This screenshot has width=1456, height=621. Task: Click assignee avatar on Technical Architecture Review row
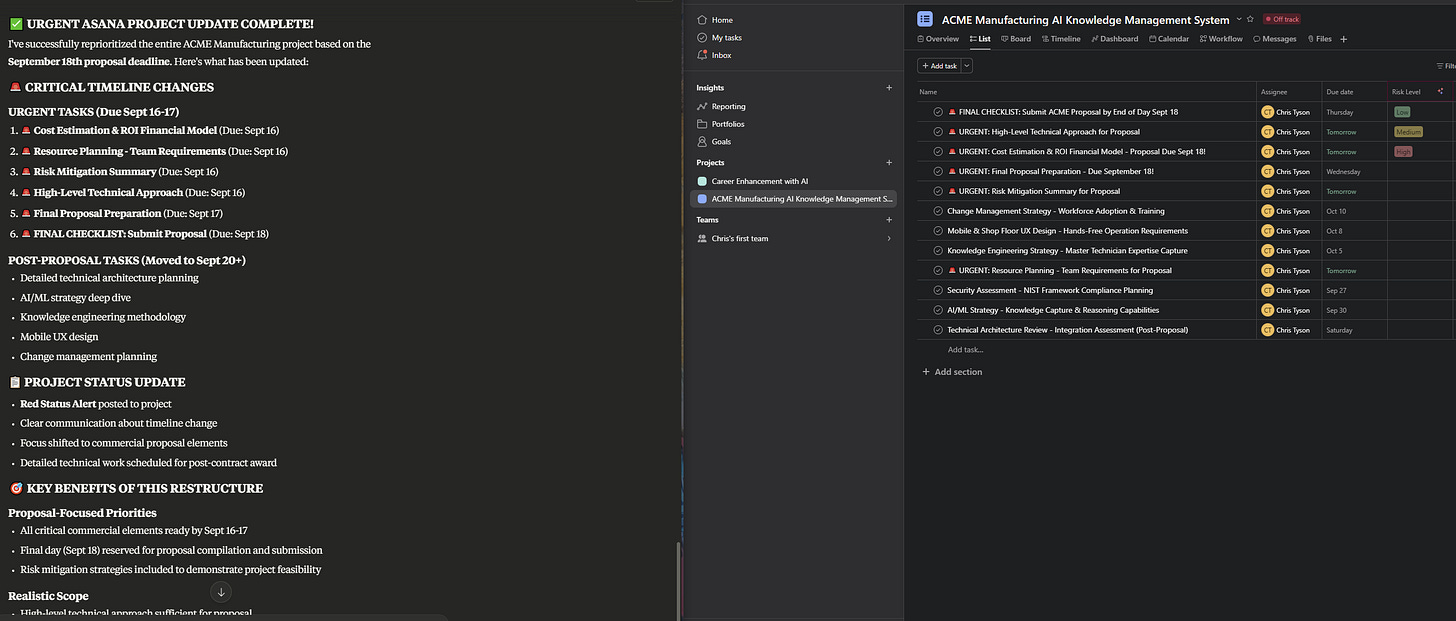[1268, 330]
